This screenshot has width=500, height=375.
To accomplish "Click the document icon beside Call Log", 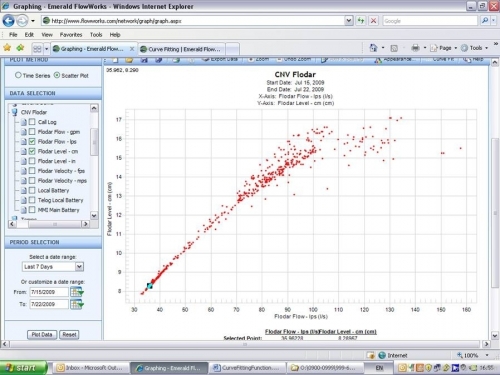I will [24, 122].
